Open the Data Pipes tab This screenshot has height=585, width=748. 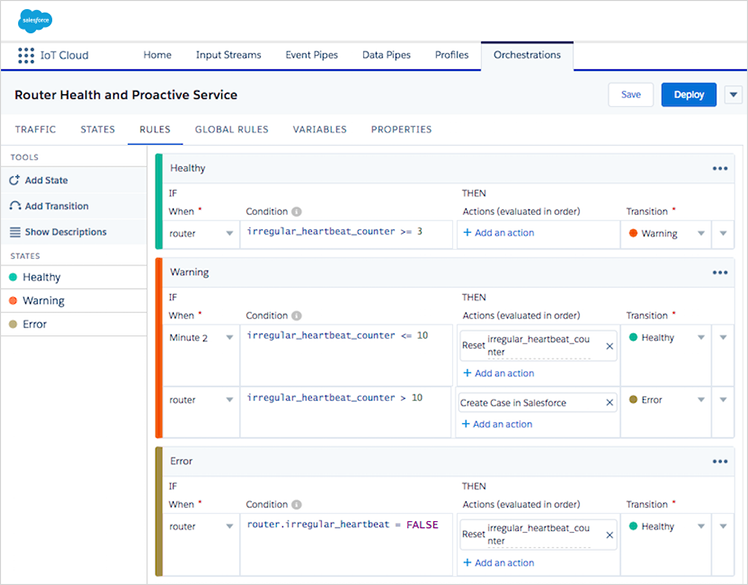click(x=386, y=55)
